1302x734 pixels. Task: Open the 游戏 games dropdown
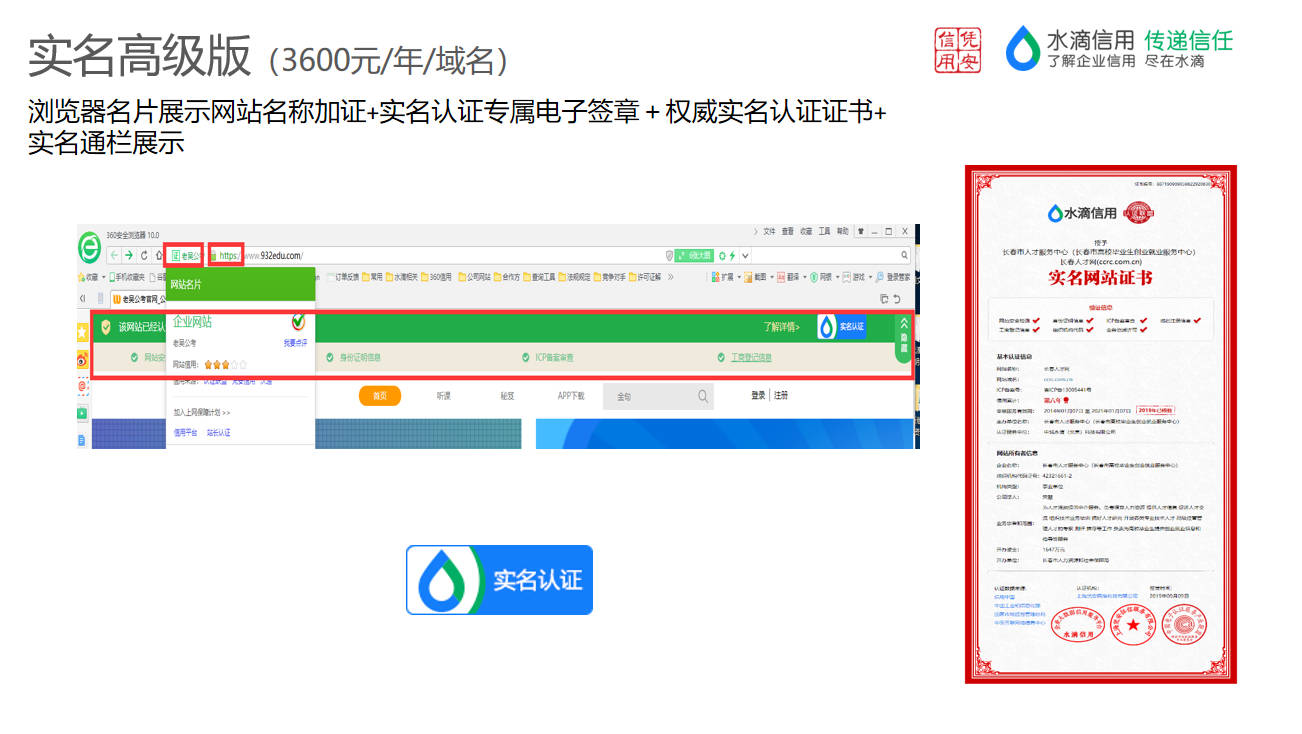858,277
